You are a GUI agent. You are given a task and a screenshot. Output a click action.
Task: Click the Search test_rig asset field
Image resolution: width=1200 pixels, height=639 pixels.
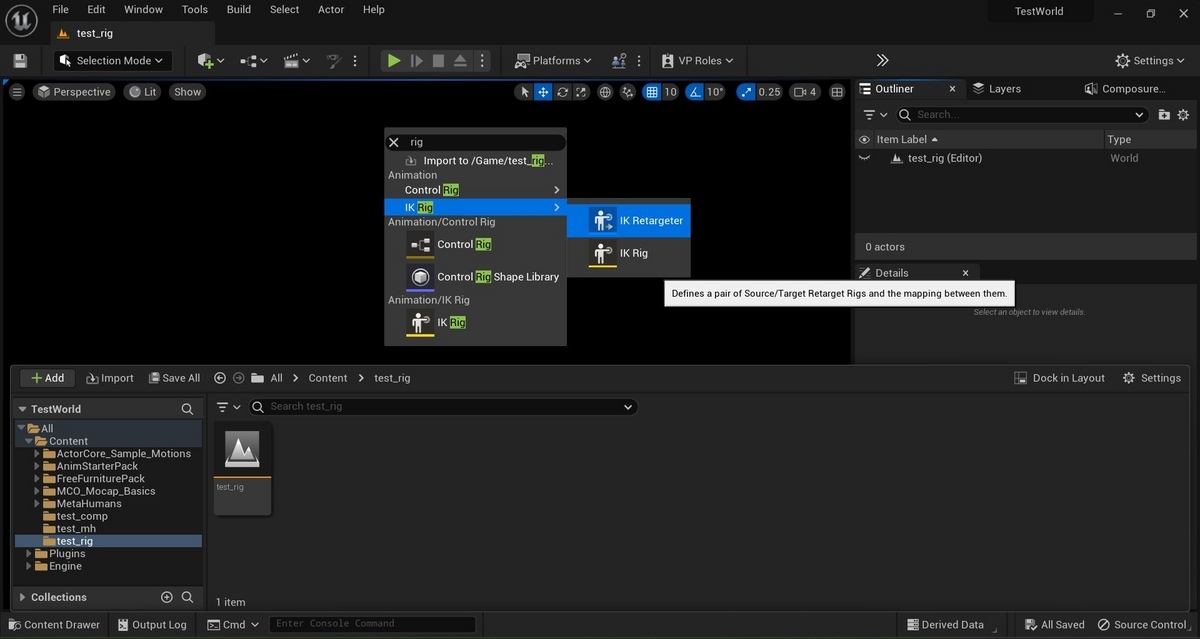tap(441, 406)
